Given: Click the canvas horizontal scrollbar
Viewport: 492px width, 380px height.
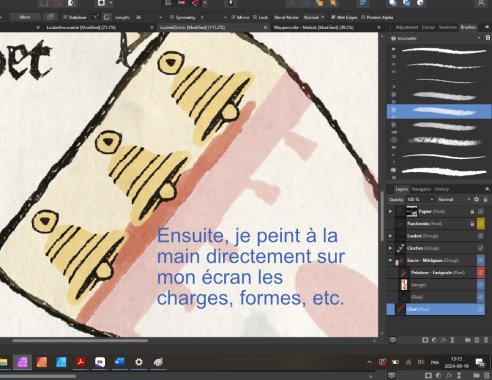Looking at the screenshot, I should (x=80, y=341).
